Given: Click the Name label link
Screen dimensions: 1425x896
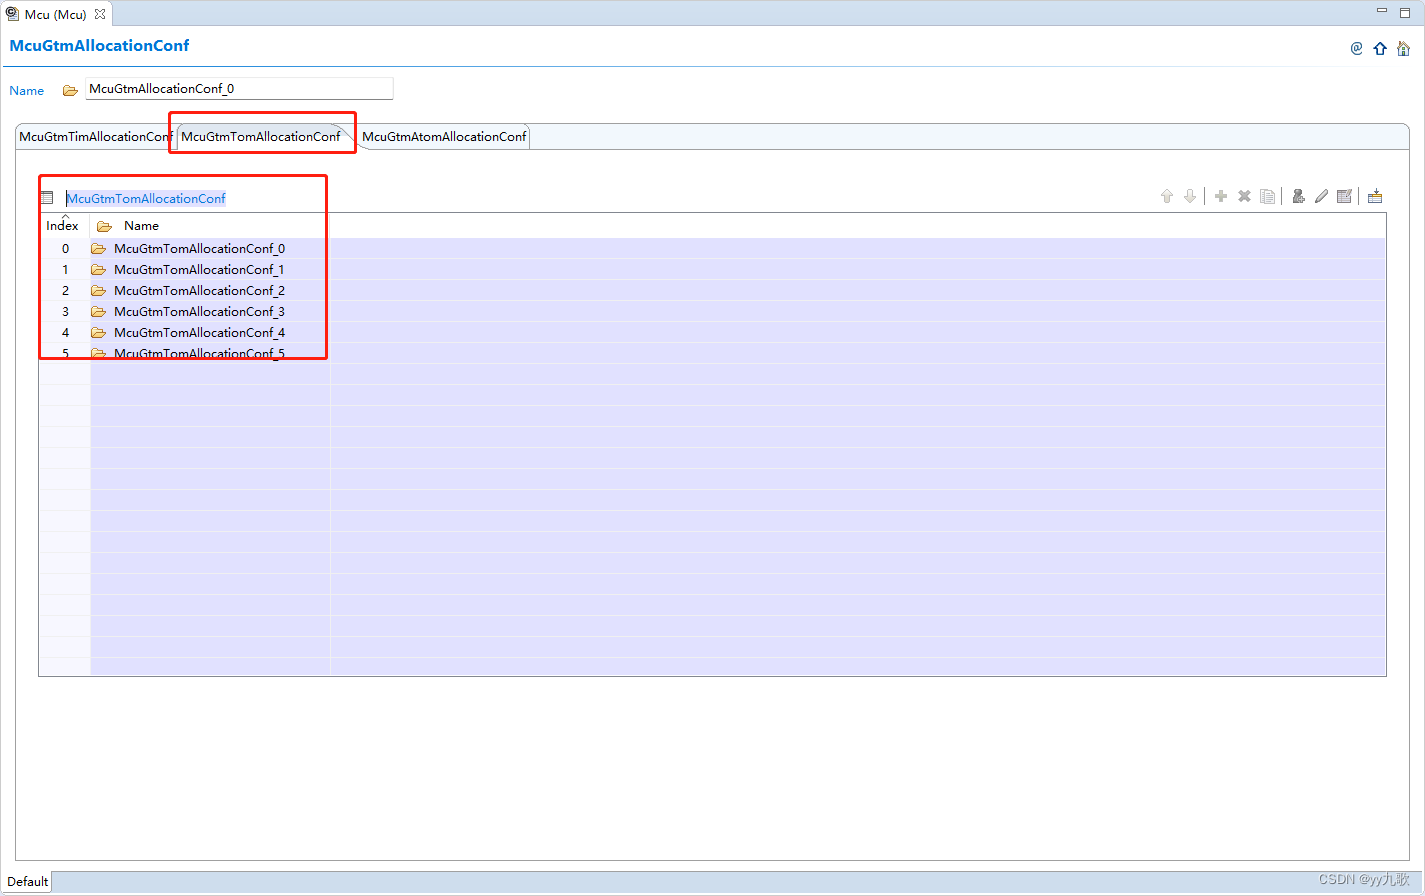Looking at the screenshot, I should [27, 91].
